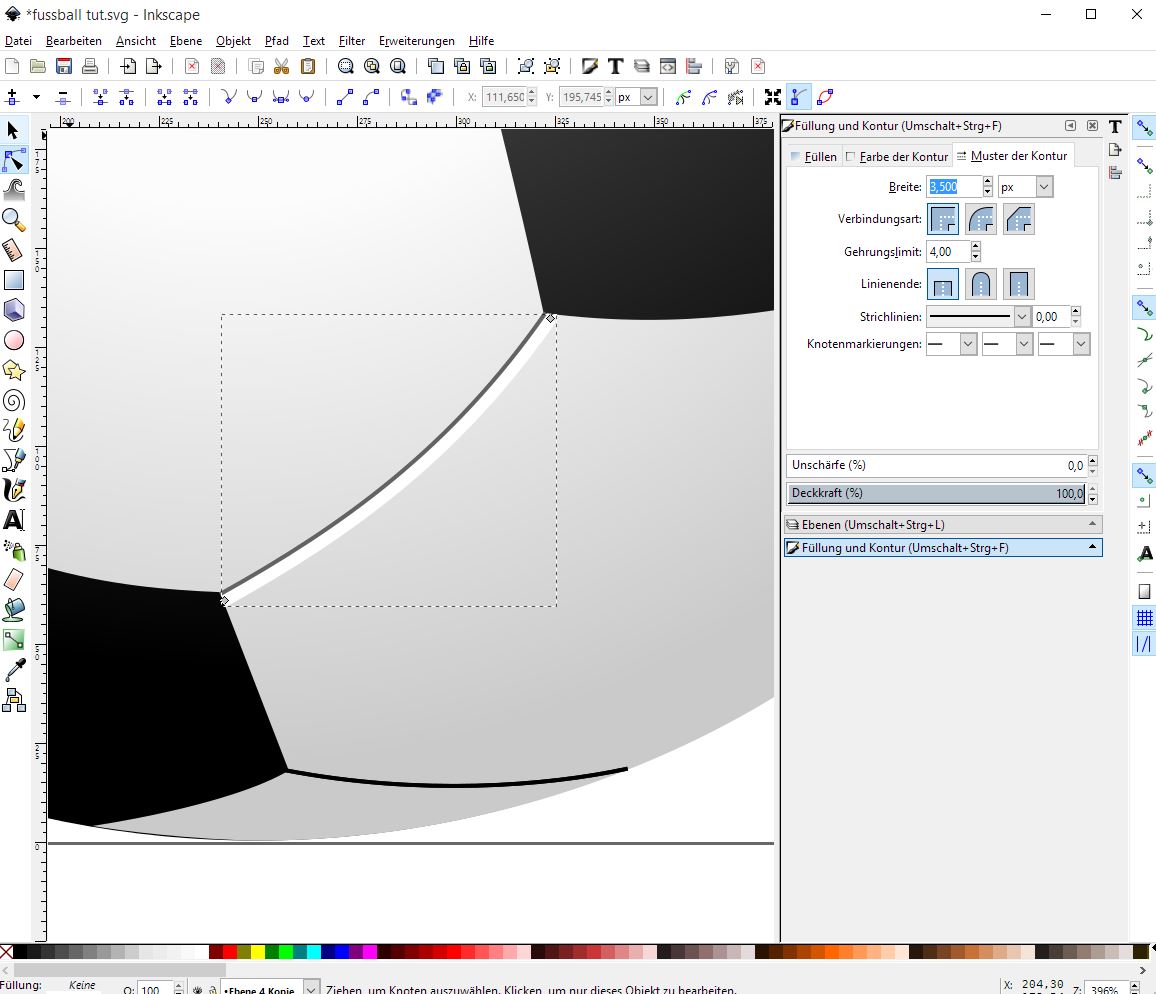Expand the Strichlinien dash pattern dropdown
This screenshot has width=1156, height=994.
tap(1022, 317)
